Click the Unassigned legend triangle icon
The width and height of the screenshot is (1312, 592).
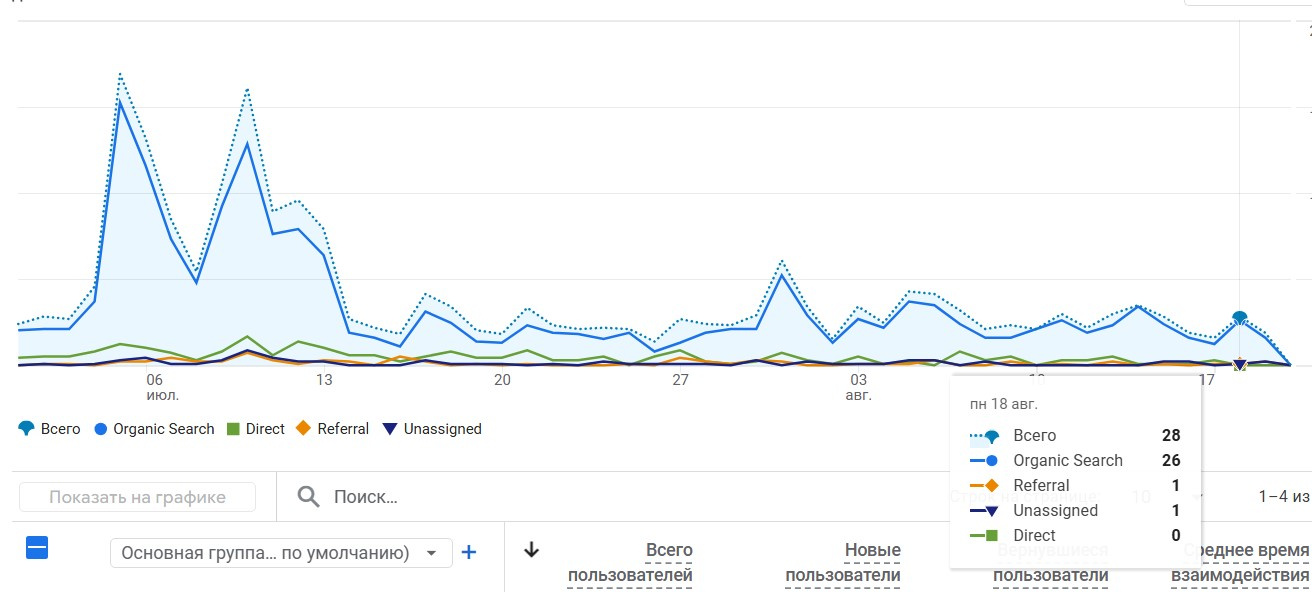pos(390,429)
